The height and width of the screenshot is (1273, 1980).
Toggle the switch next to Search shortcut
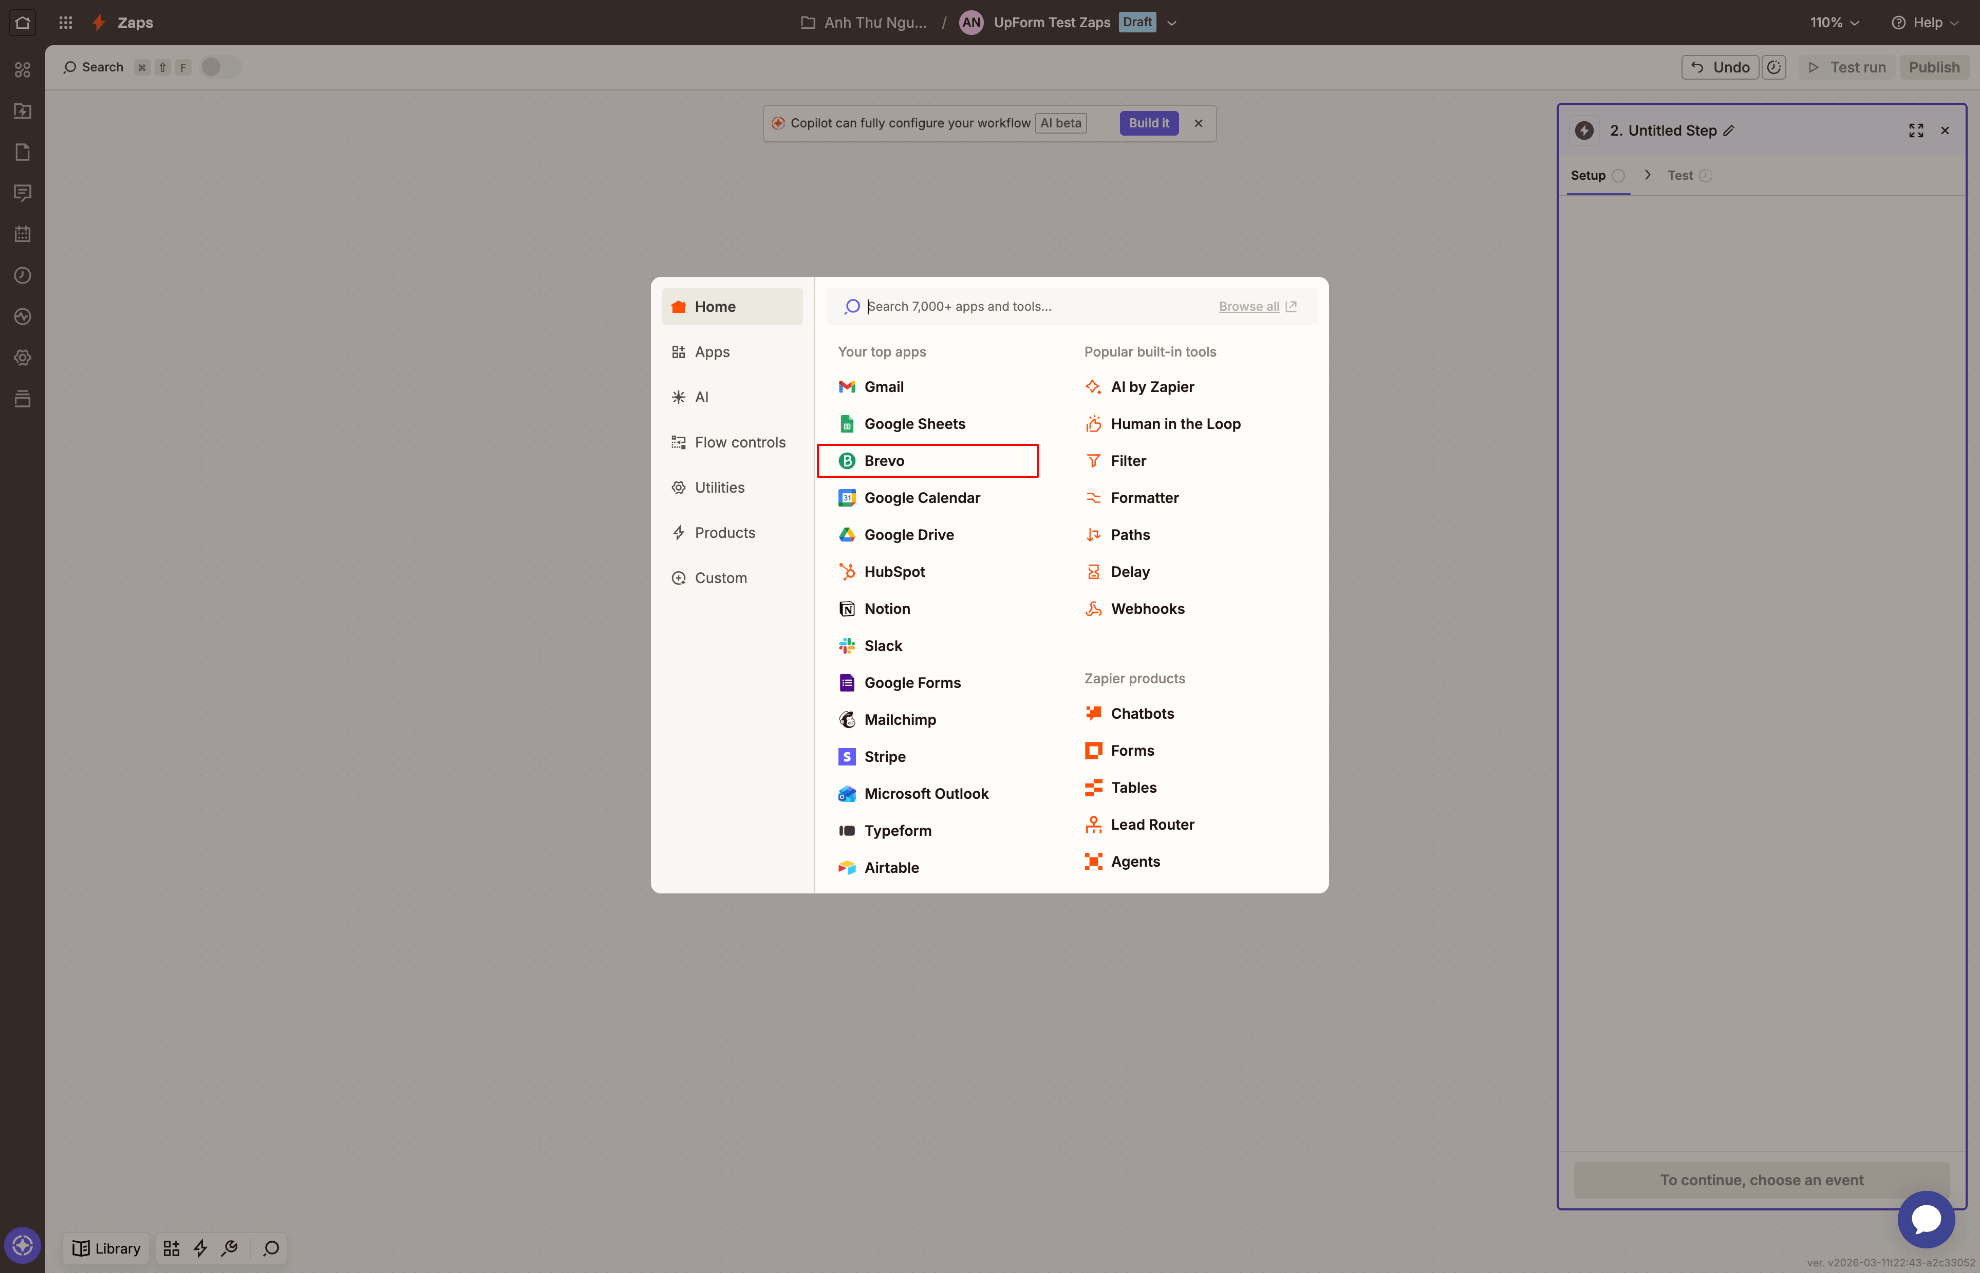[x=220, y=67]
